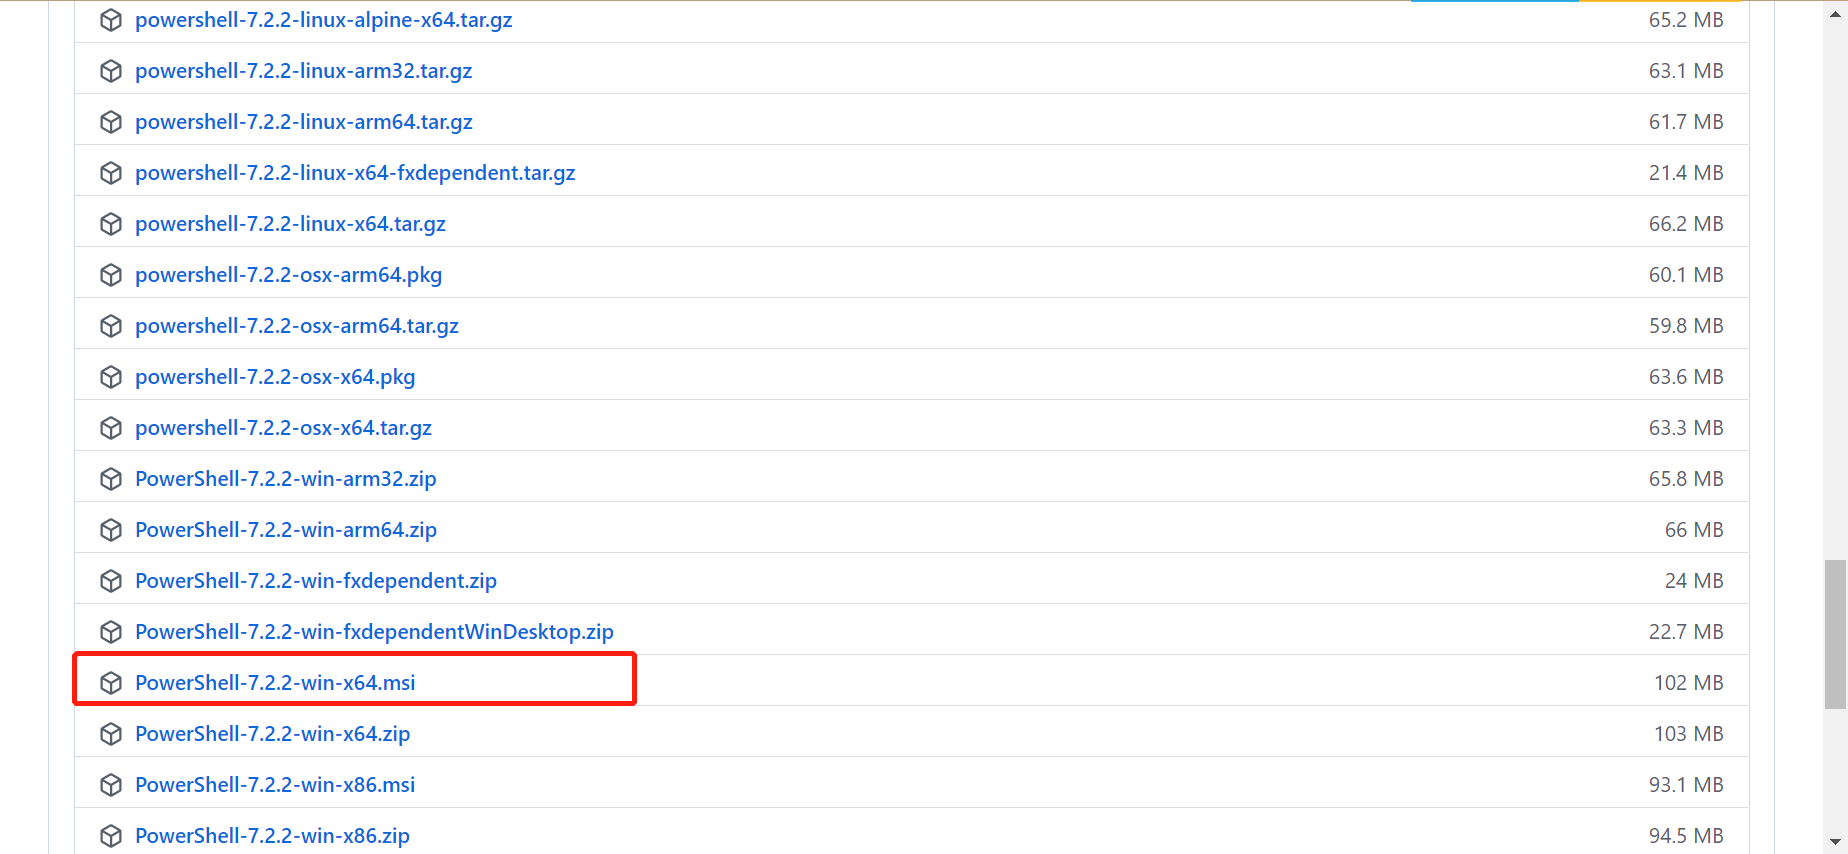Screen dimensions: 1848x854
Task: Download powershell-7.2.2-linux-x64.tar.gz
Action: [x=291, y=224]
